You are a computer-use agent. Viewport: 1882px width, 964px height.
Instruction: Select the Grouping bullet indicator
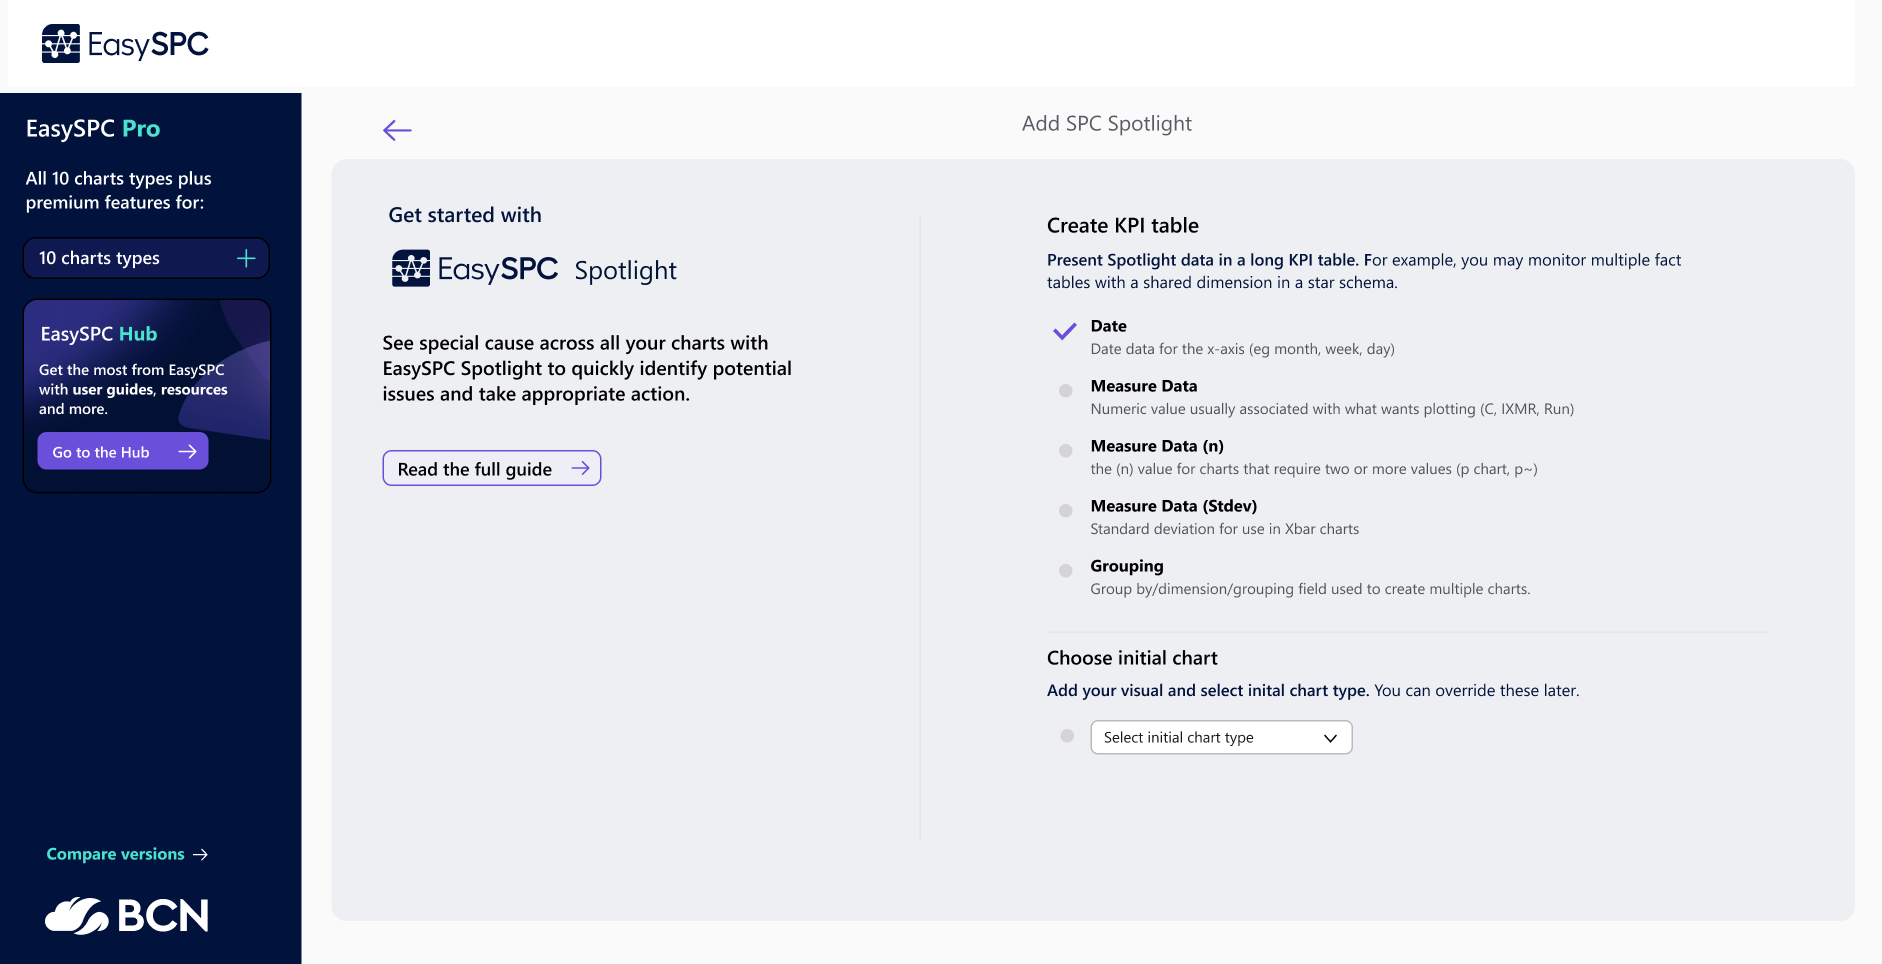pyautogui.click(x=1066, y=571)
